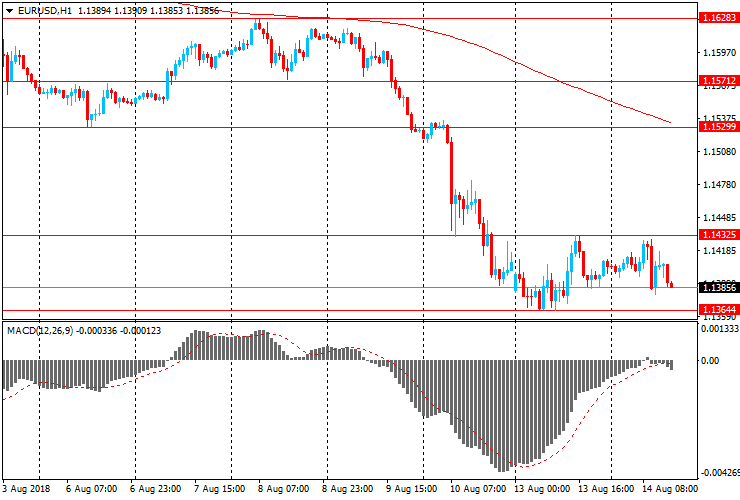Image resolution: width=740 pixels, height=500 pixels.
Task: Click the MACD -0.004269 scale value
Action: 720,473
